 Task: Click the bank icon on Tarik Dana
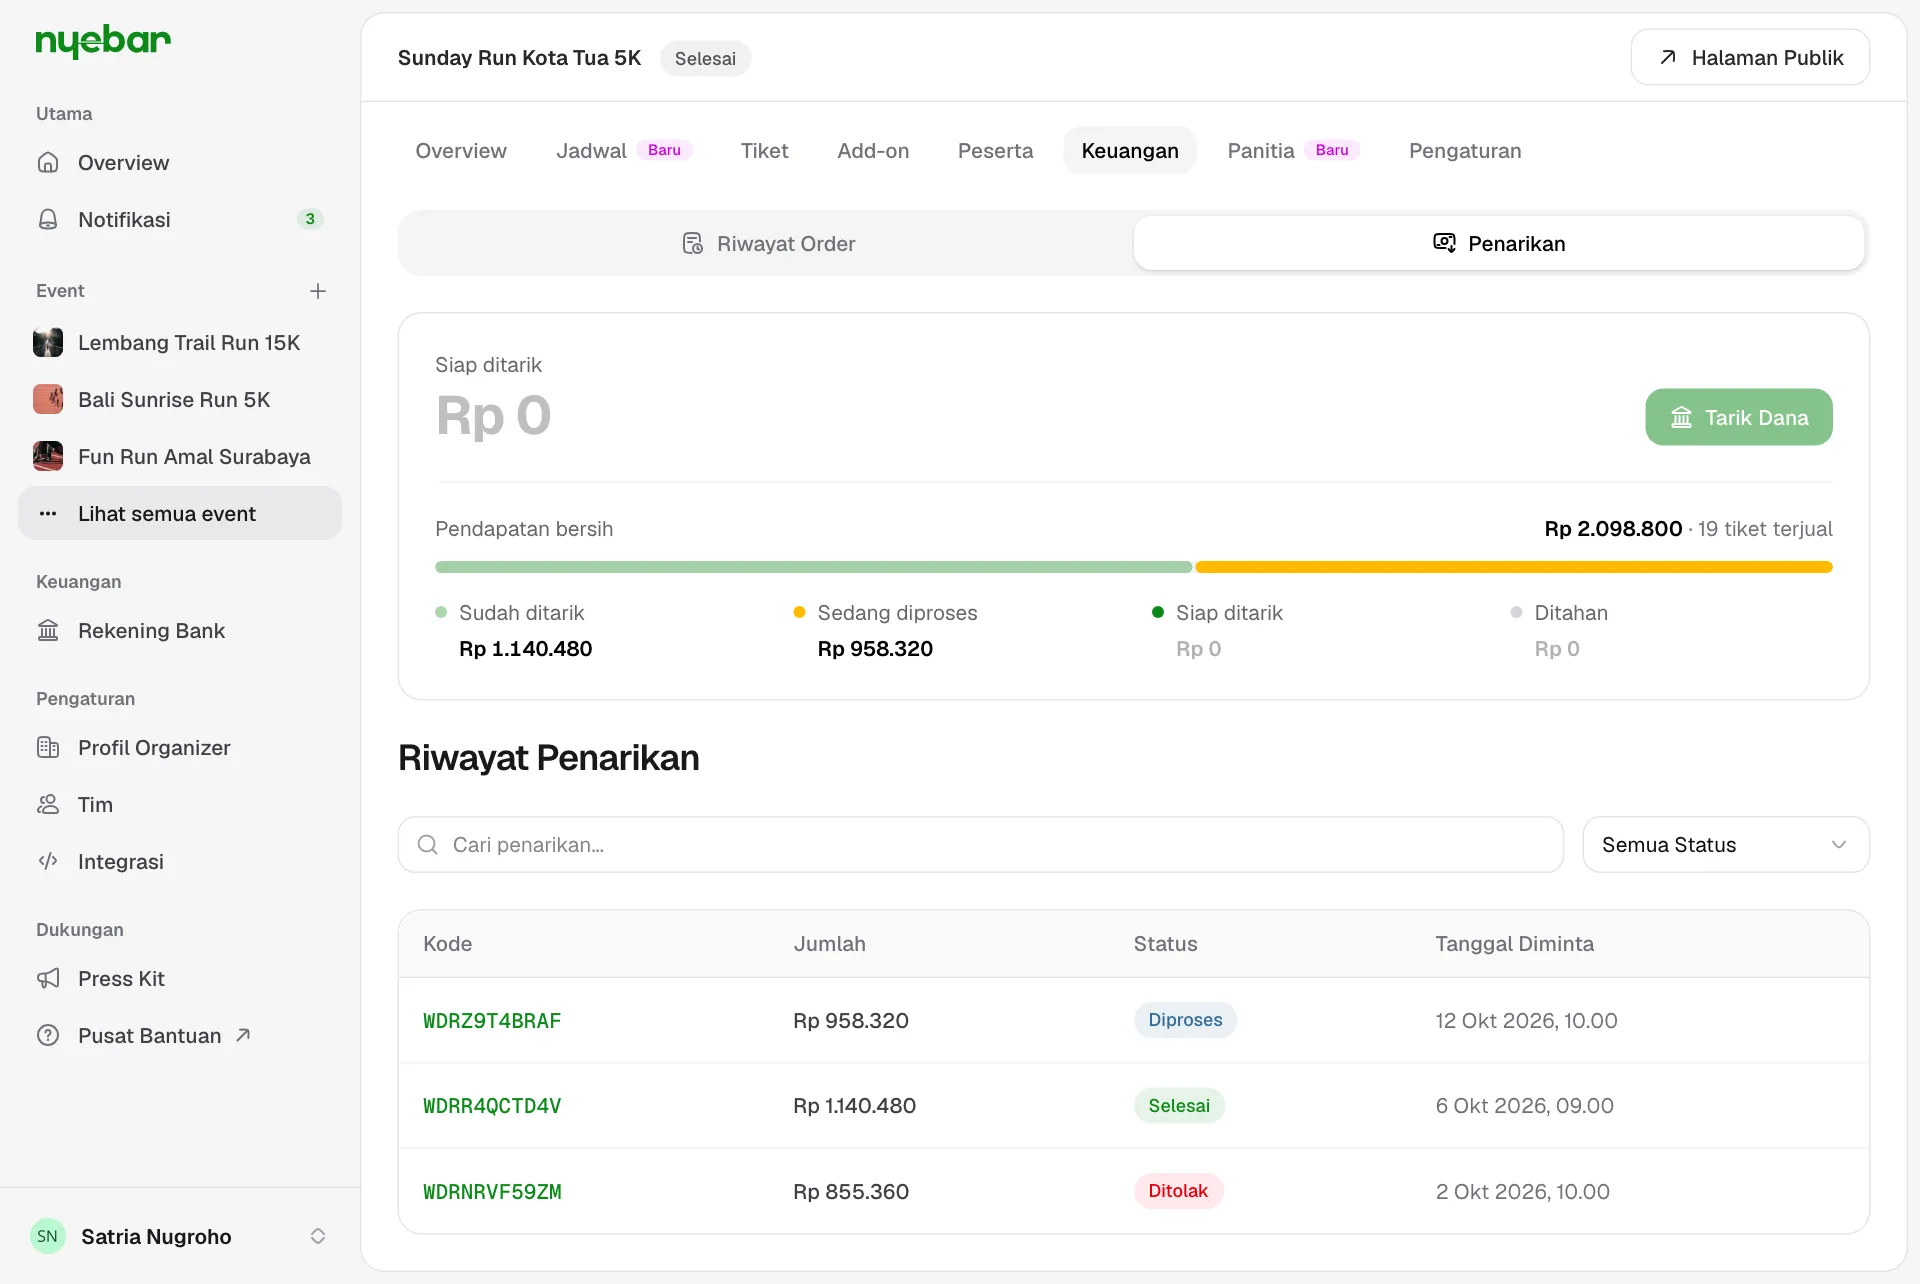click(1681, 417)
